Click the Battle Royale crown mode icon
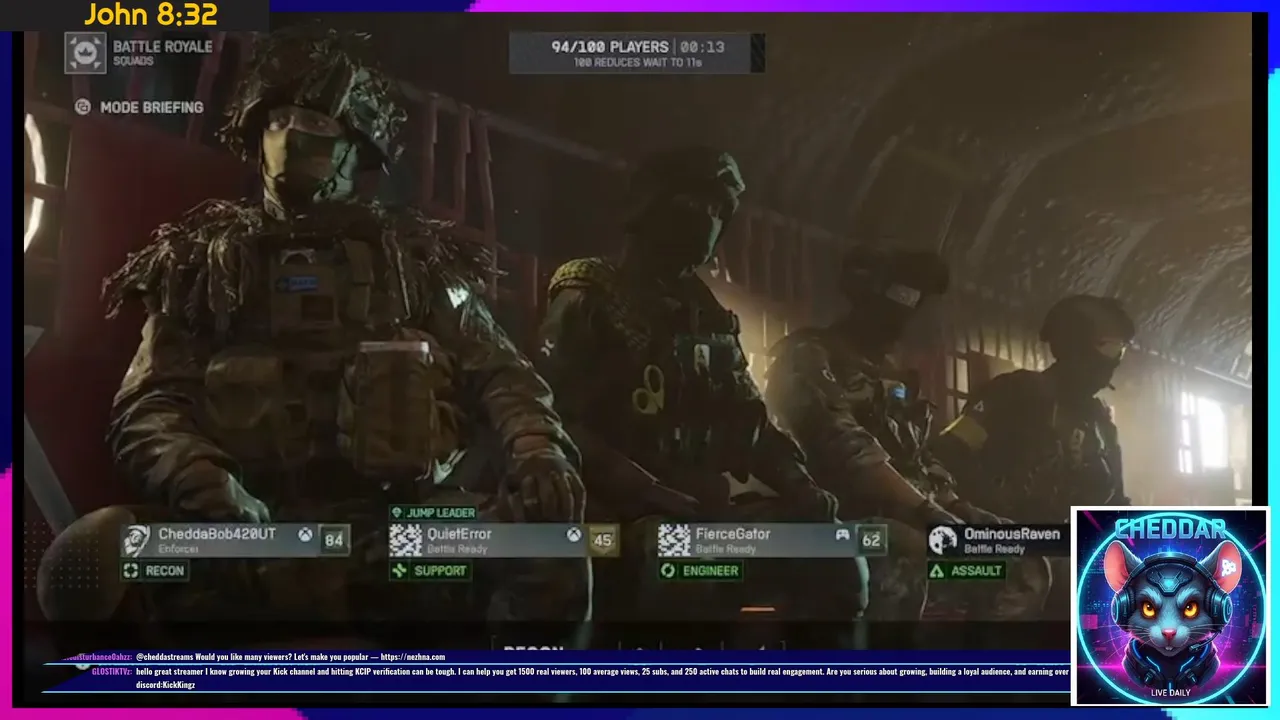Image resolution: width=1280 pixels, height=720 pixels. click(85, 53)
